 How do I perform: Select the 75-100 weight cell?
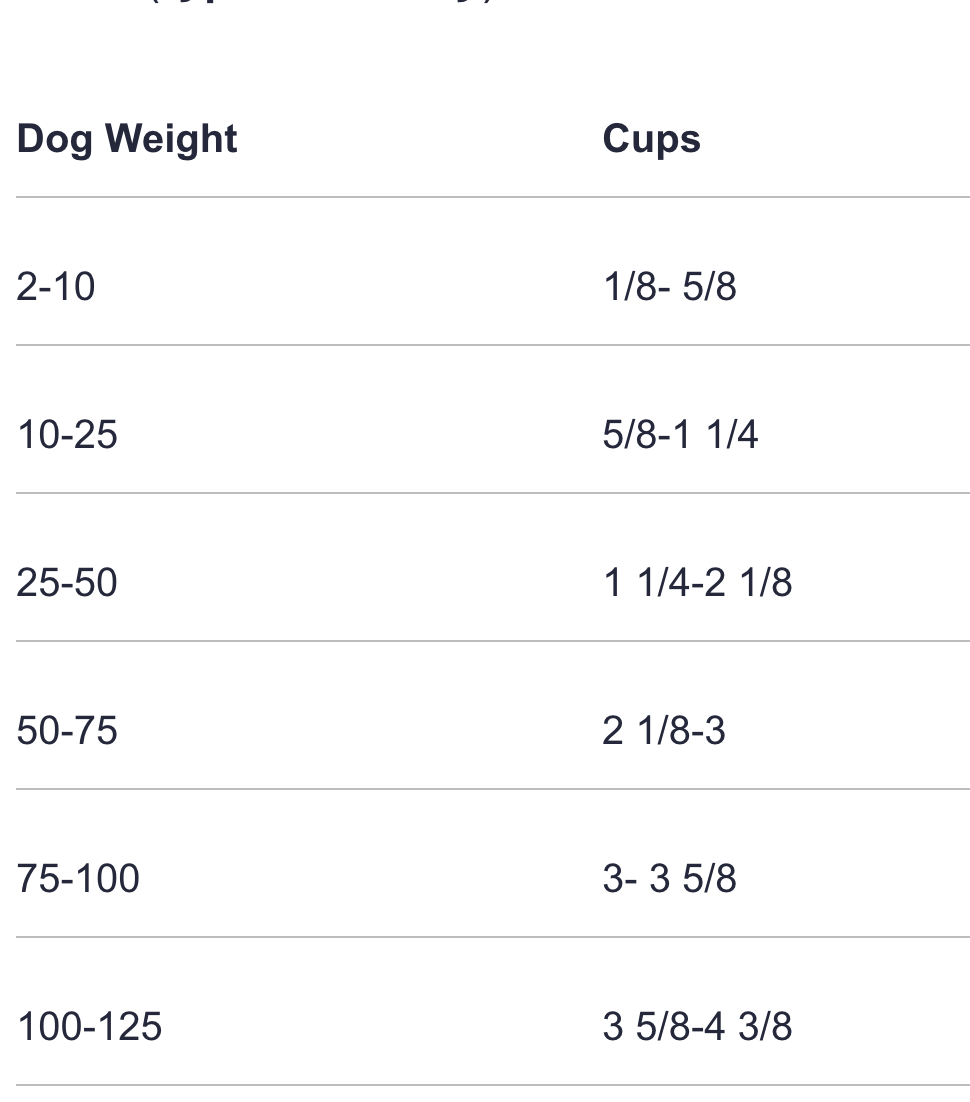click(78, 879)
